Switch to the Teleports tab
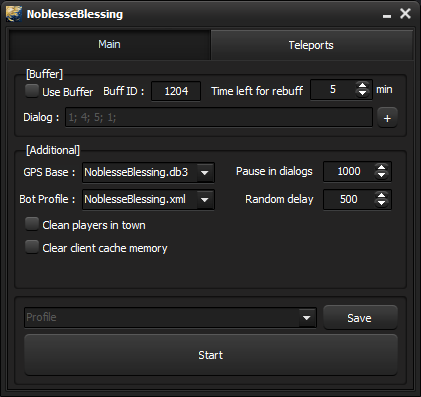421x397 pixels. [x=311, y=45]
